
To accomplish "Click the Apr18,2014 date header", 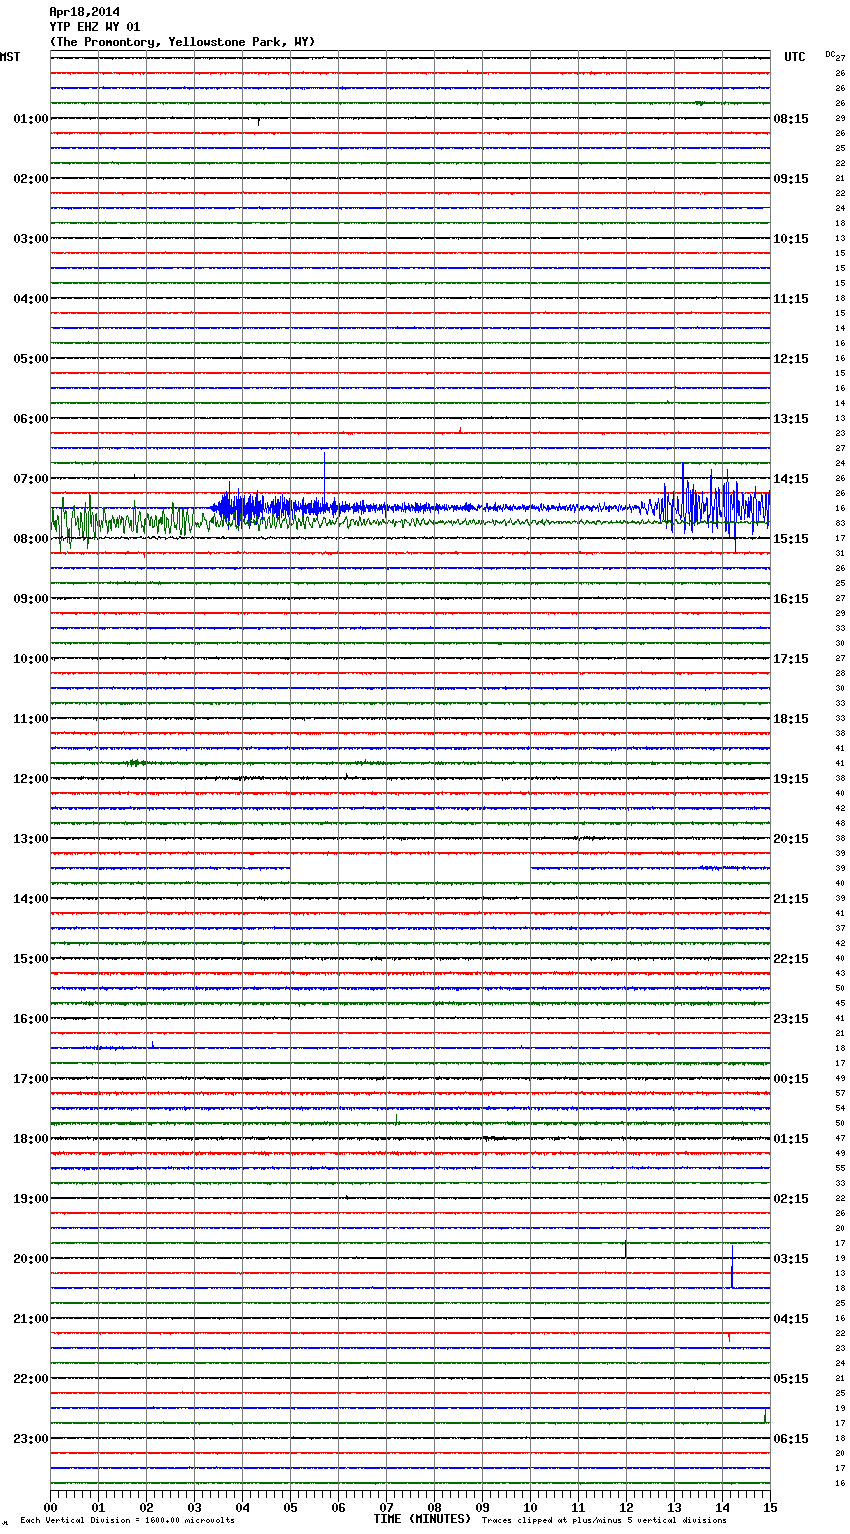I will coord(84,12).
